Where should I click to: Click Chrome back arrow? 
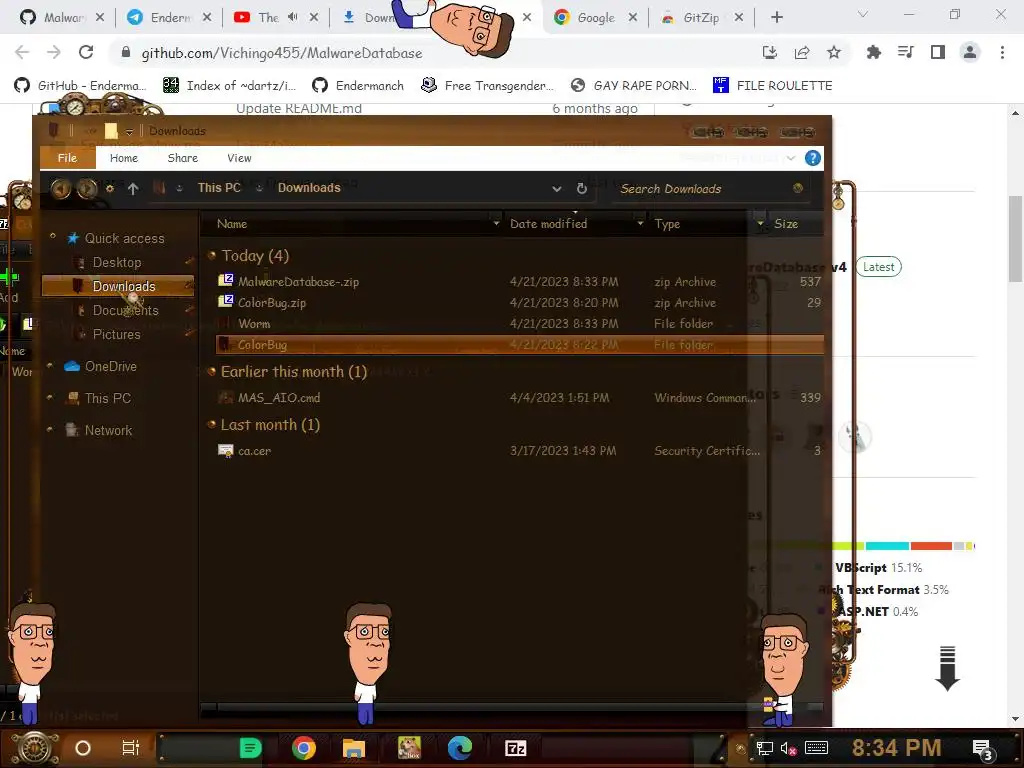point(22,52)
